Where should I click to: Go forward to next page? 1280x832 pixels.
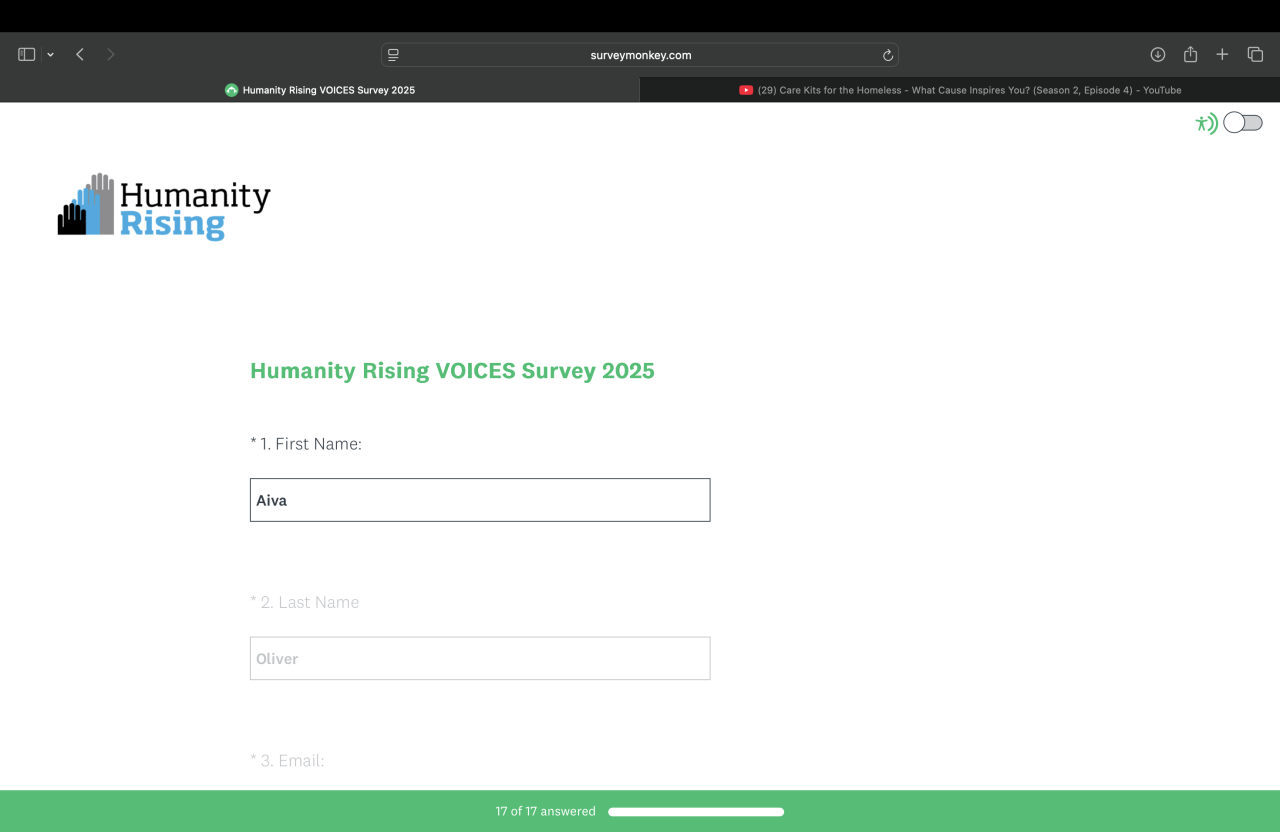click(110, 55)
